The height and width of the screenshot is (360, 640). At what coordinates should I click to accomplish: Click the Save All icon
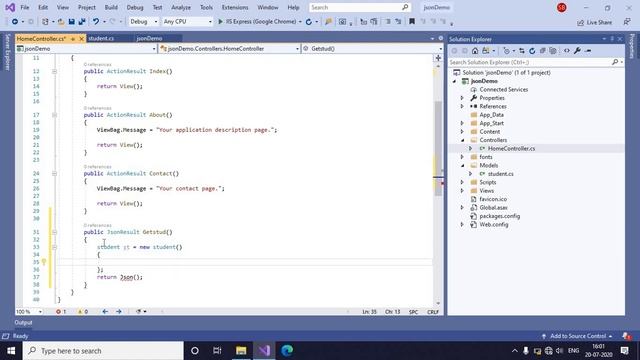(82, 22)
